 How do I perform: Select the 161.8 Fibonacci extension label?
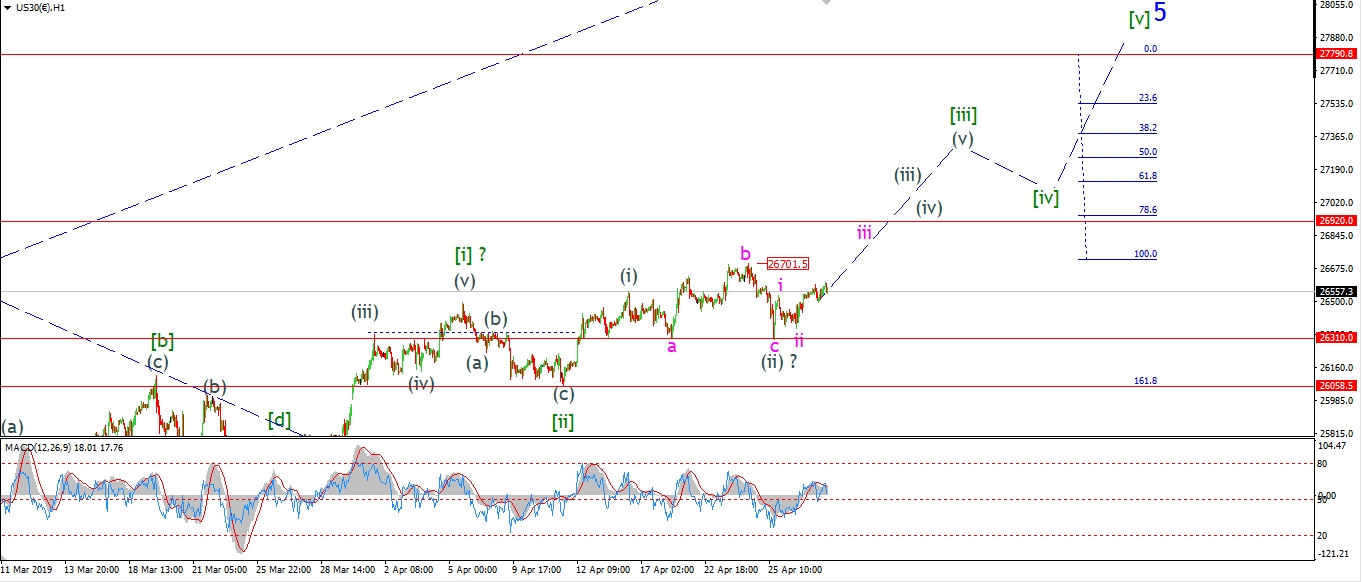(1145, 381)
